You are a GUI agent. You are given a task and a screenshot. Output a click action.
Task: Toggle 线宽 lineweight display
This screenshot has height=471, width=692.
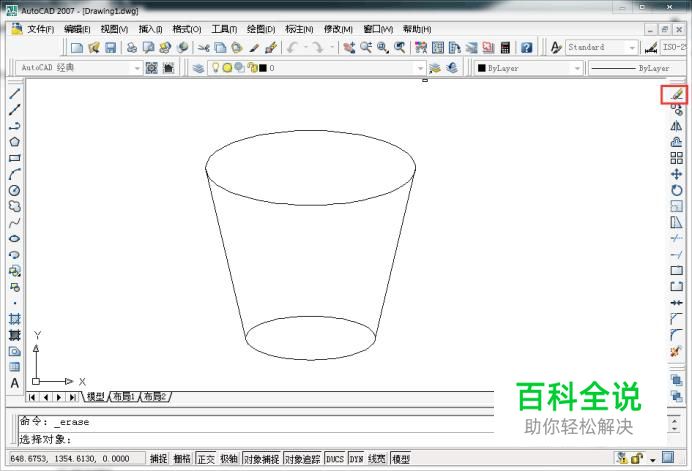[376, 459]
